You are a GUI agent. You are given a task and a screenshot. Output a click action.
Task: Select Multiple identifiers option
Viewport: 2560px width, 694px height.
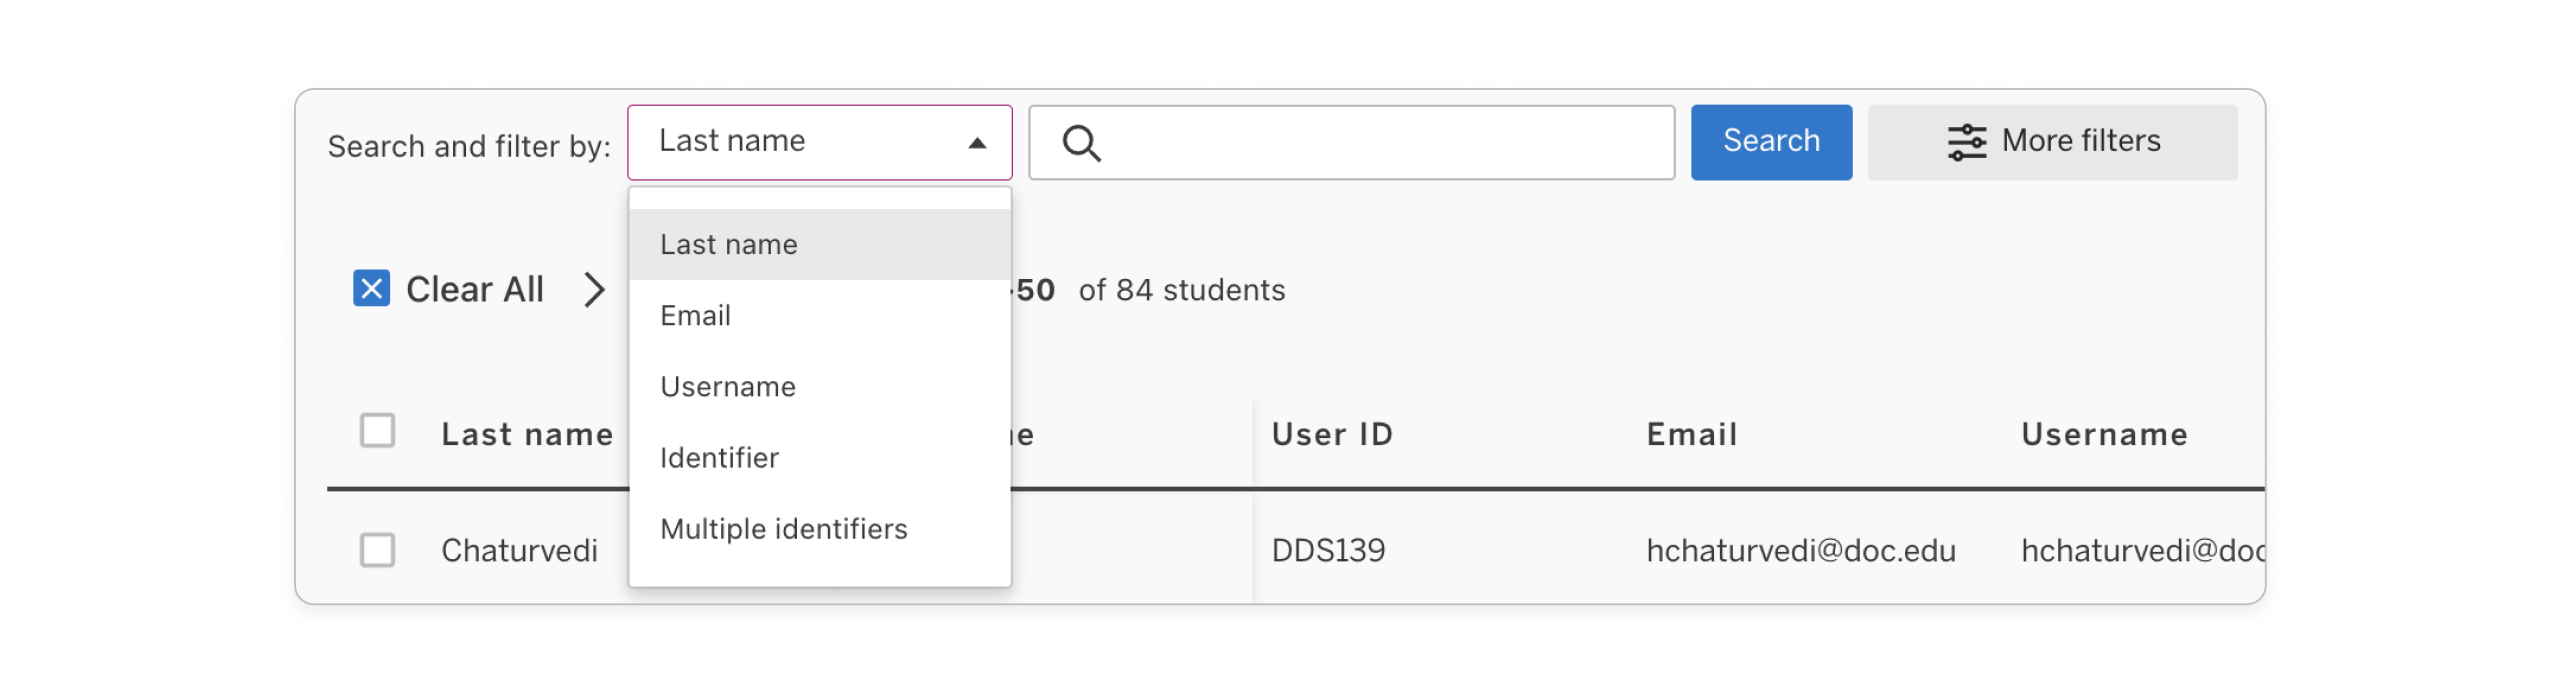tap(784, 529)
